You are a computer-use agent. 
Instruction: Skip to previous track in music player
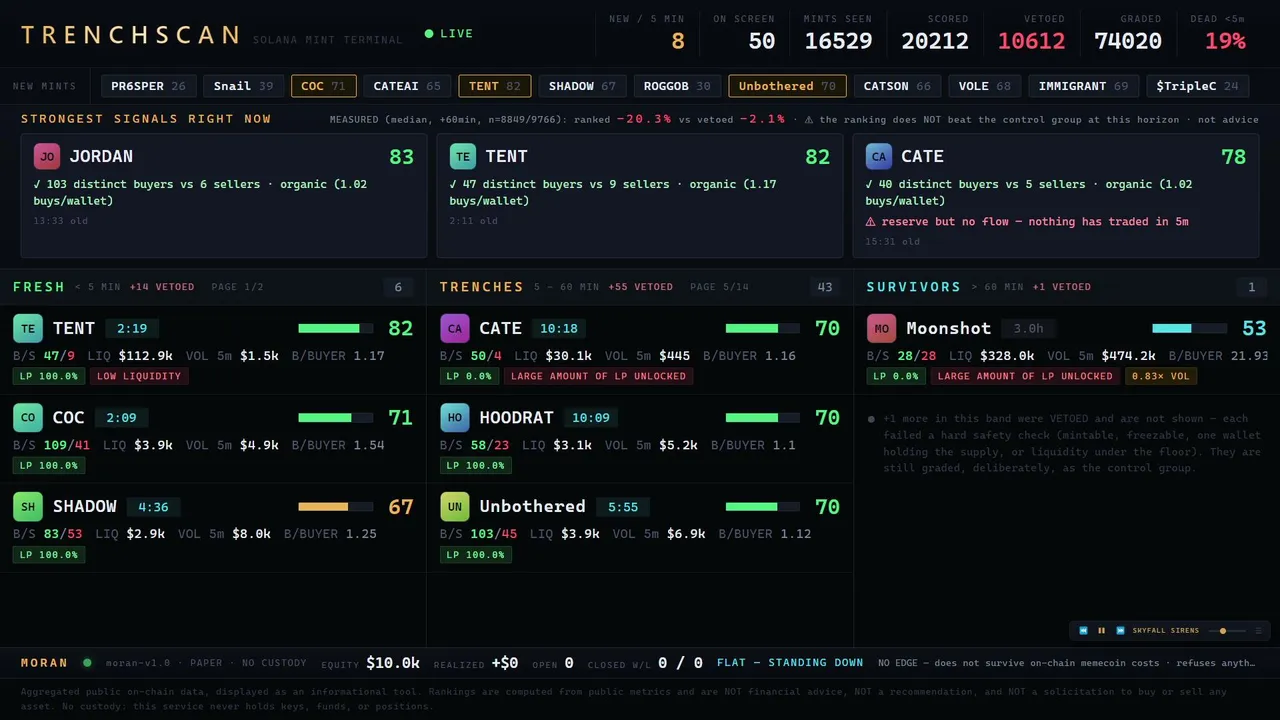click(1083, 631)
